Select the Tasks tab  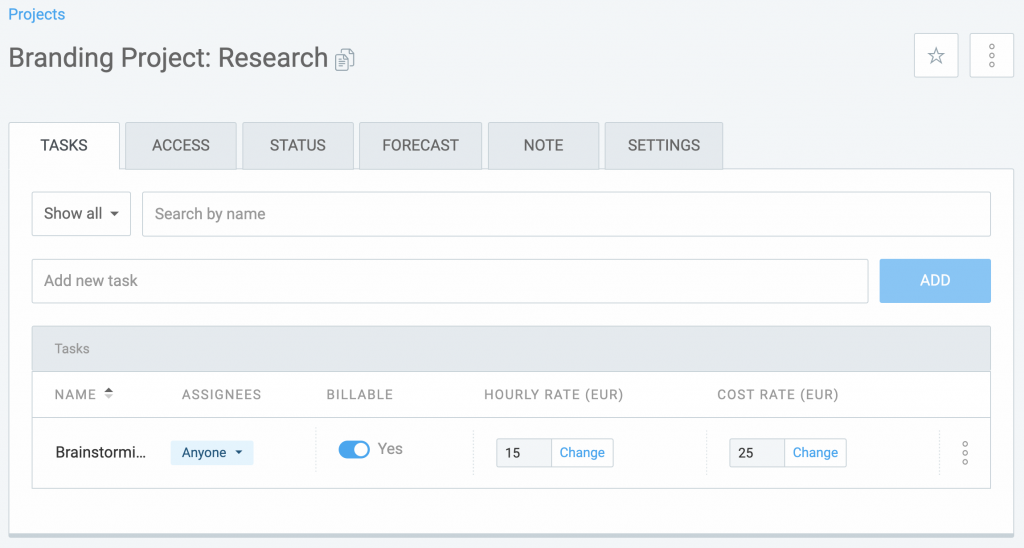click(64, 145)
